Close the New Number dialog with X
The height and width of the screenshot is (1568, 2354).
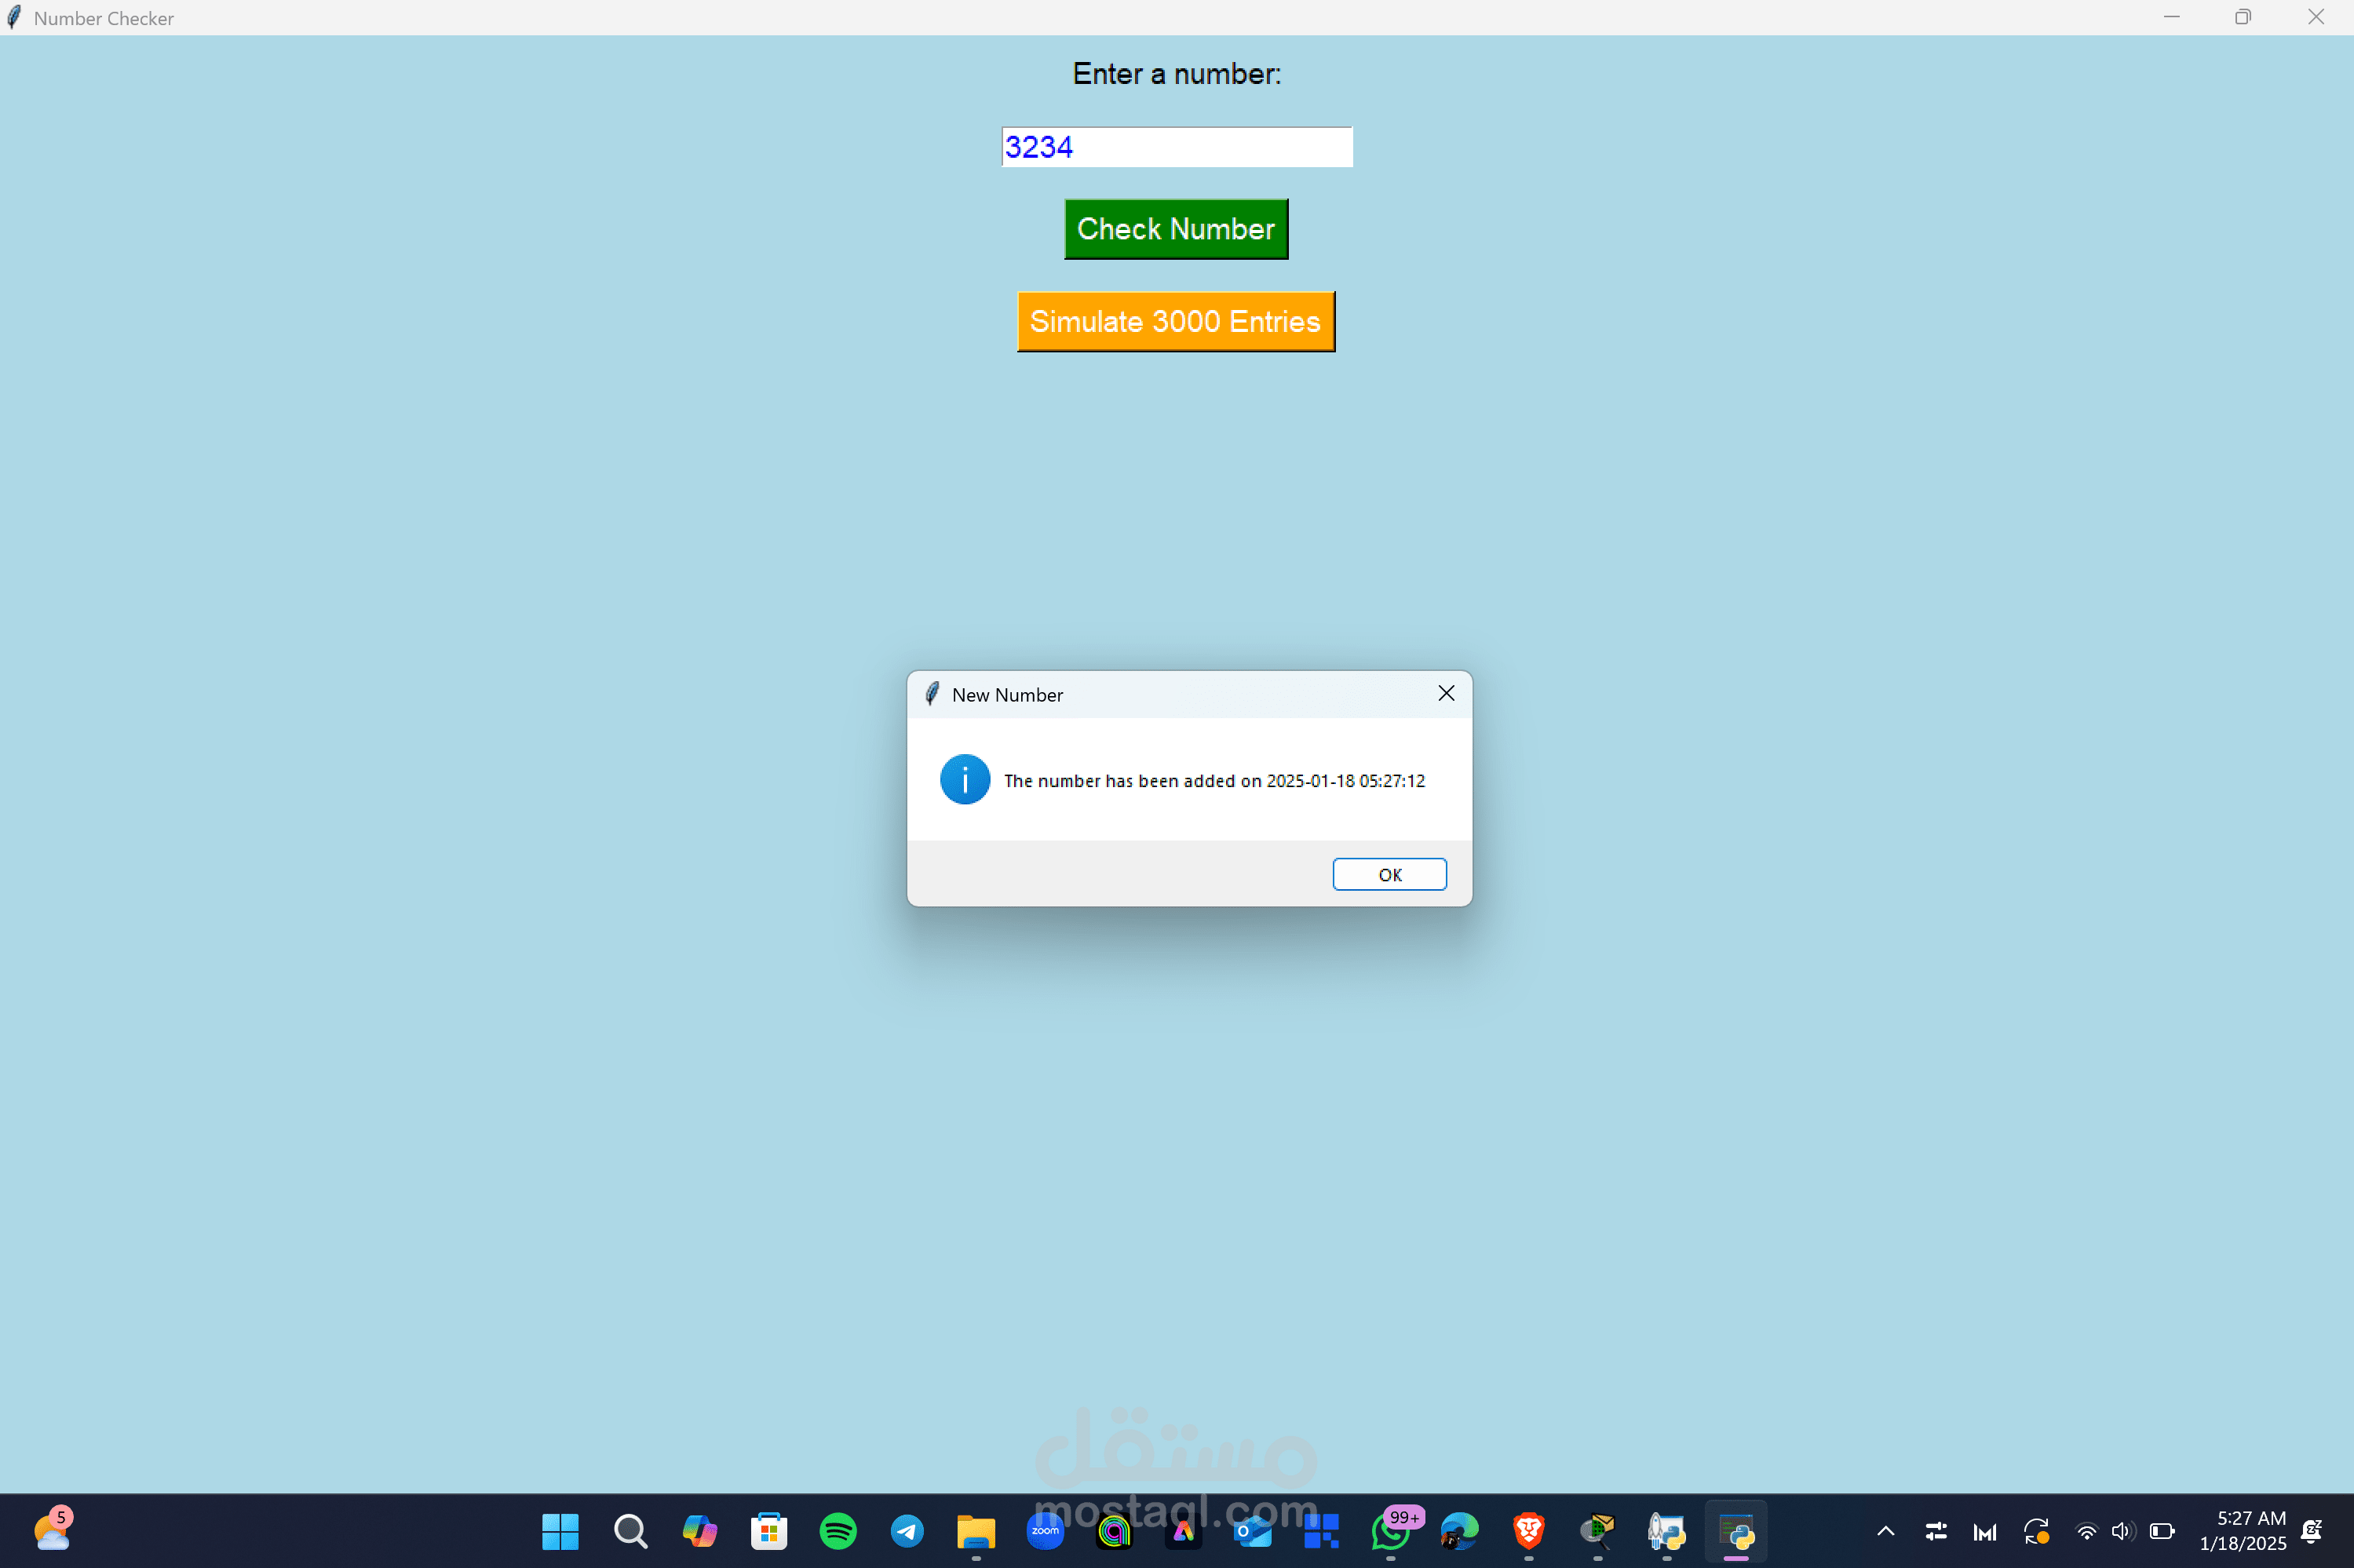[x=1445, y=693]
